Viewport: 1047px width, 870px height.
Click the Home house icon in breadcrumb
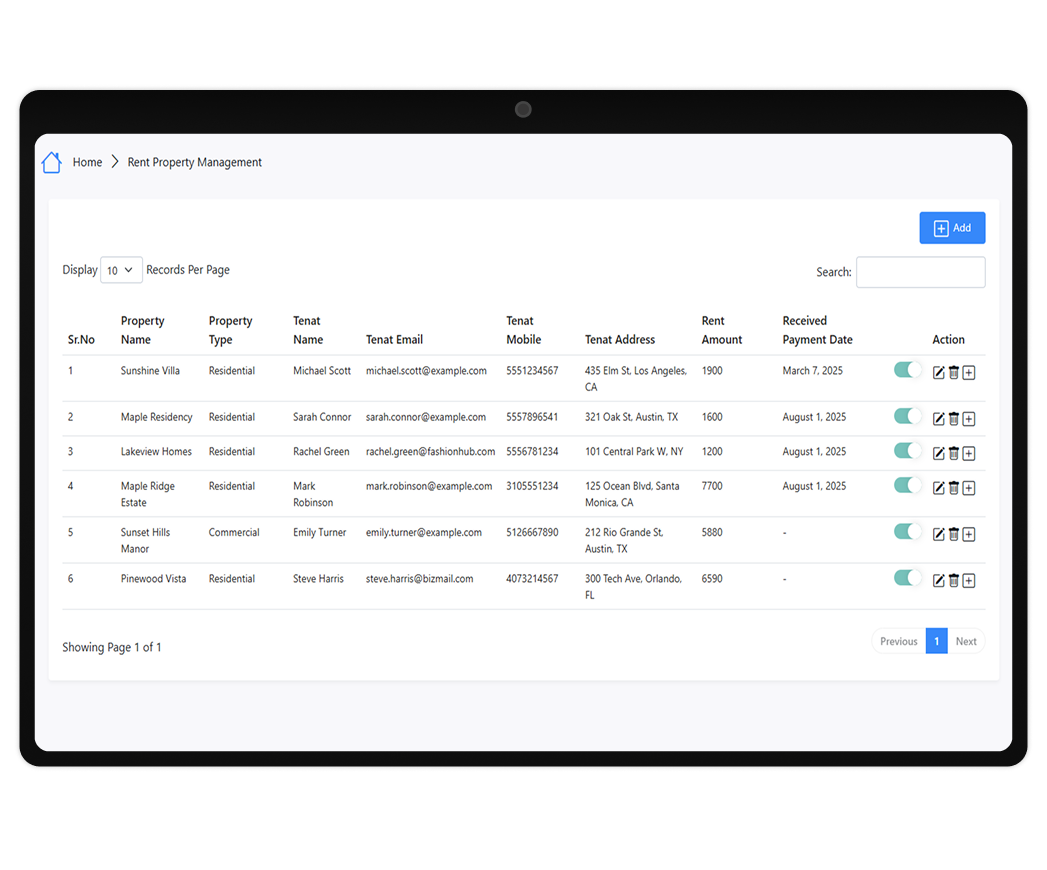51,162
